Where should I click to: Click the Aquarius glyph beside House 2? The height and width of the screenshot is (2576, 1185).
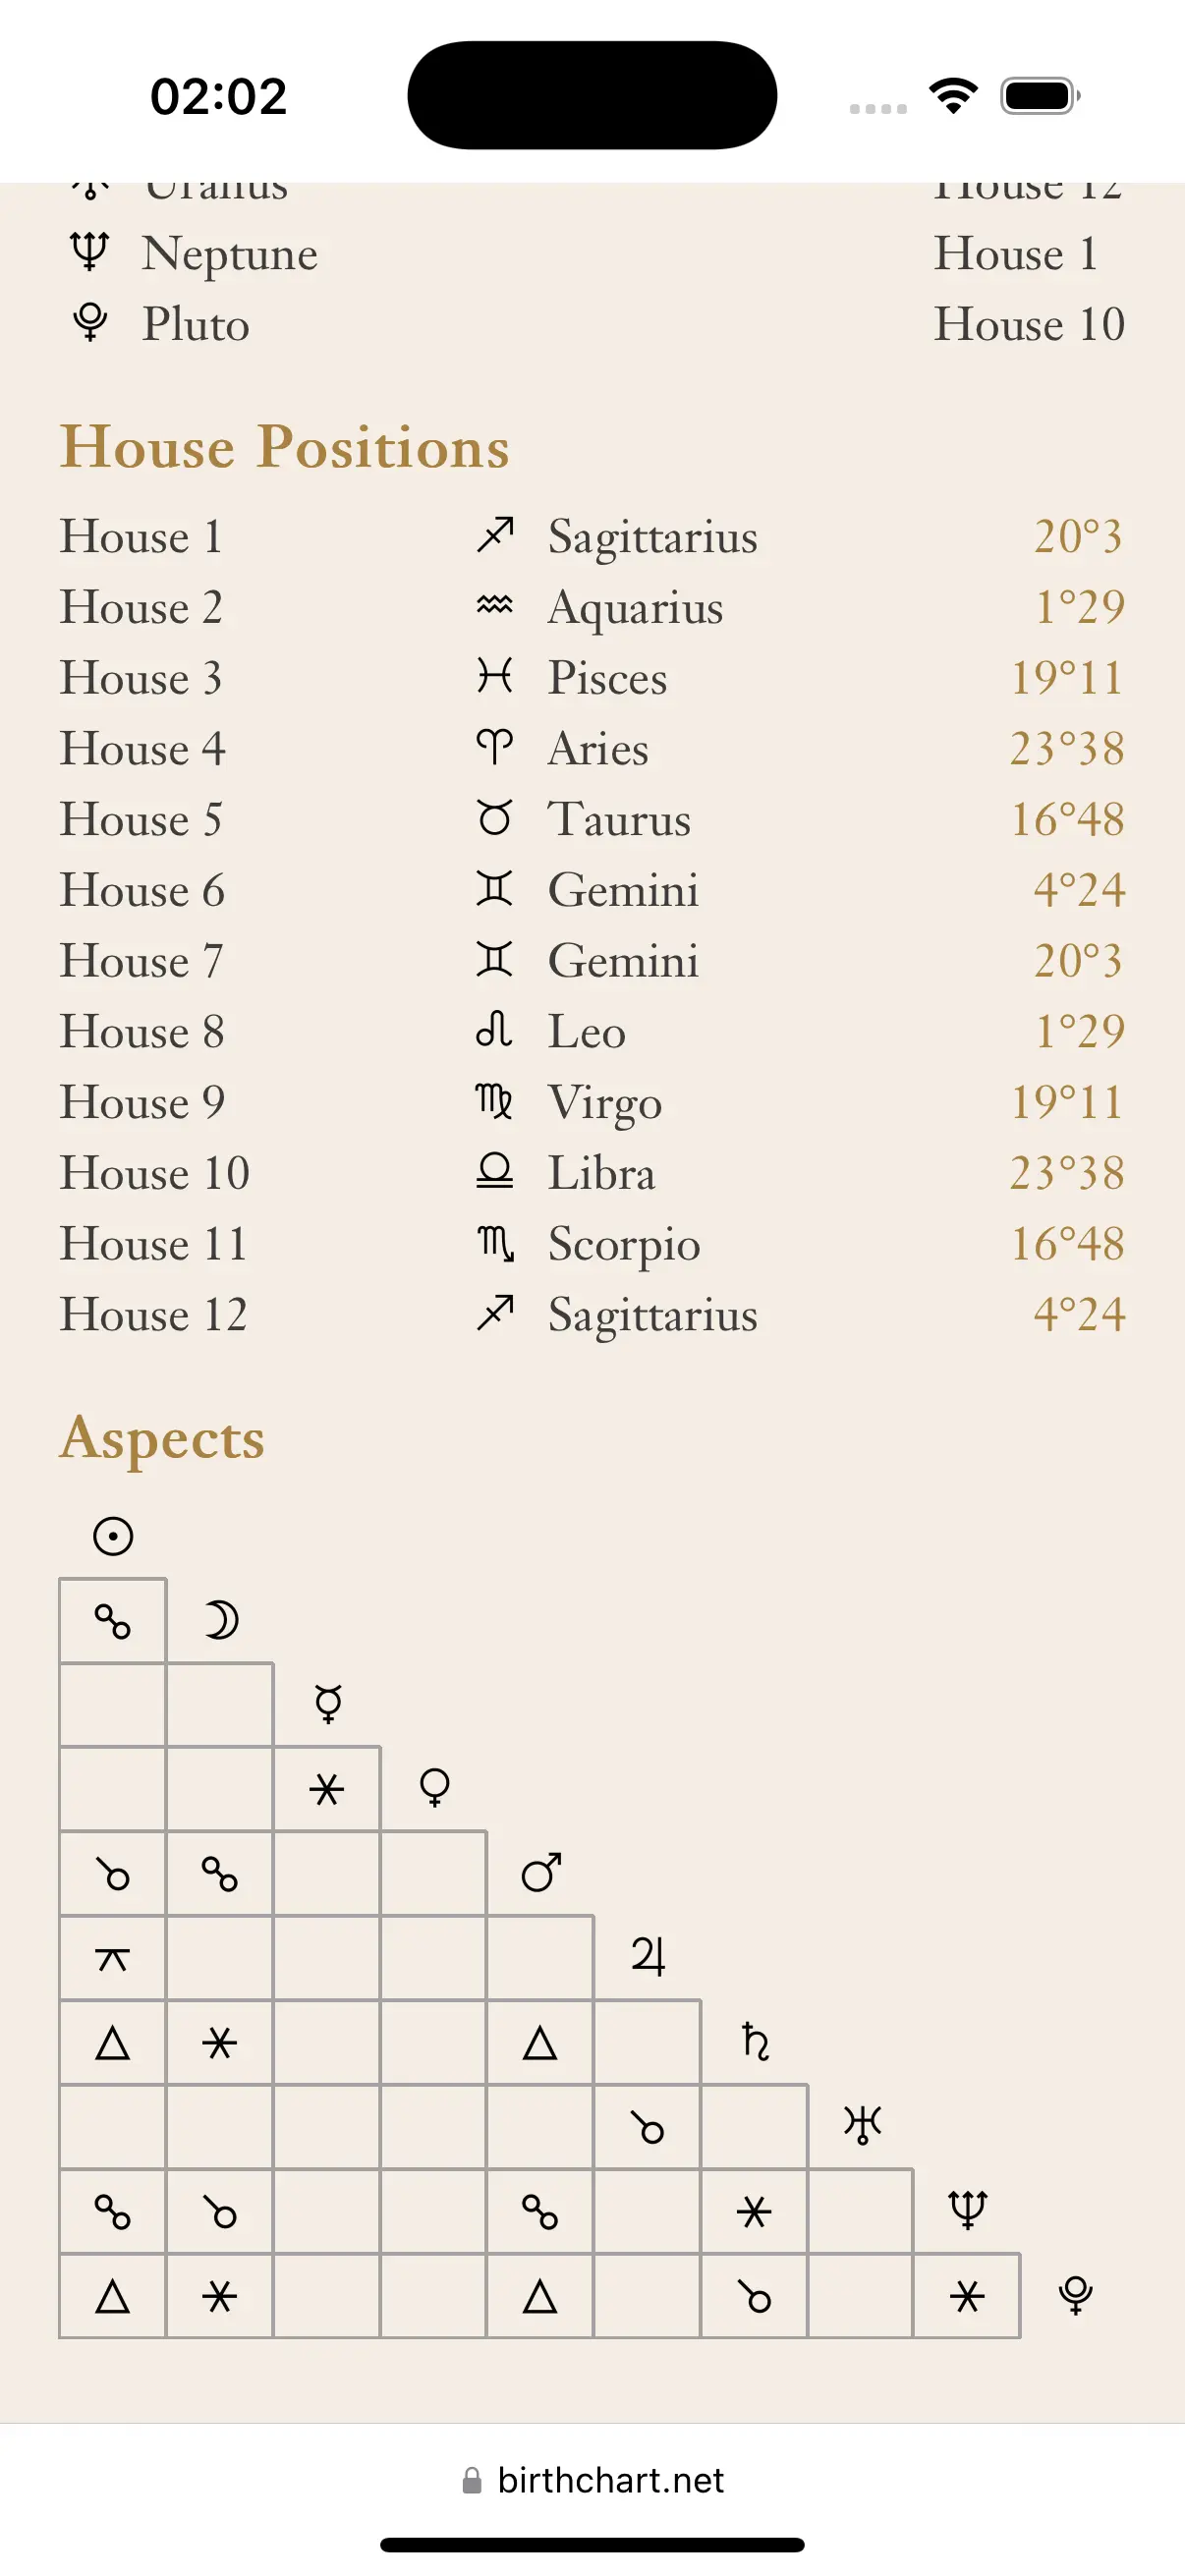point(495,605)
